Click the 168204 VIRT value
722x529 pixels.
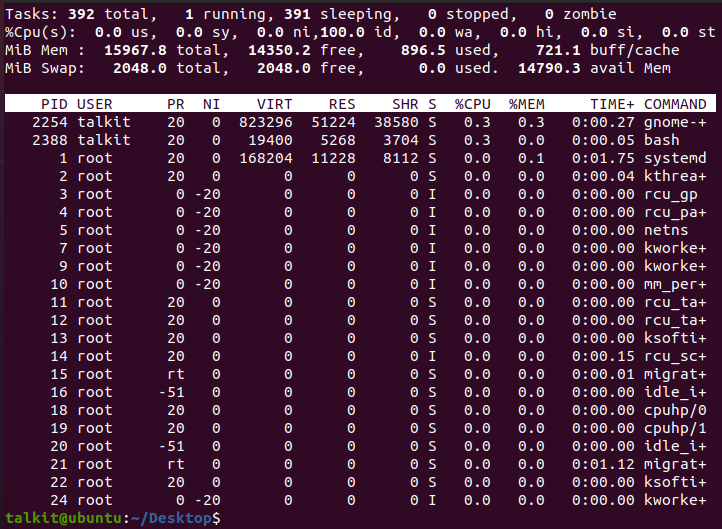[266, 158]
